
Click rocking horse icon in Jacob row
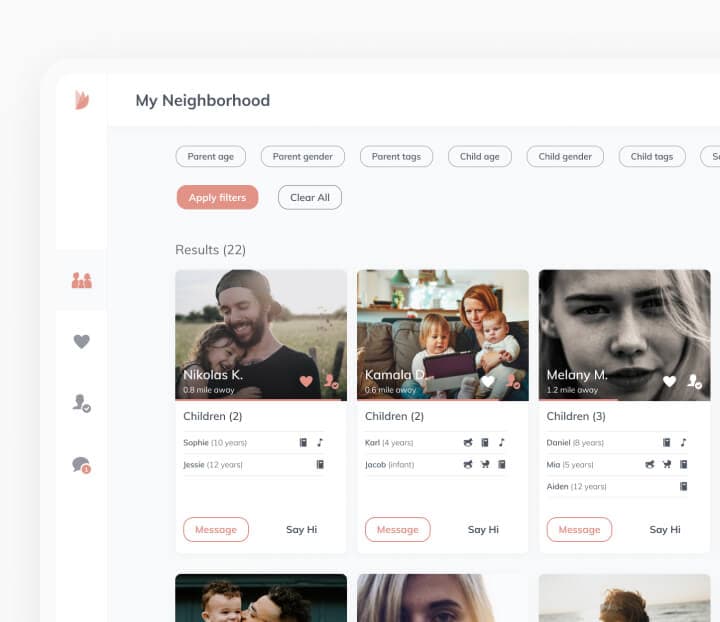click(485, 464)
